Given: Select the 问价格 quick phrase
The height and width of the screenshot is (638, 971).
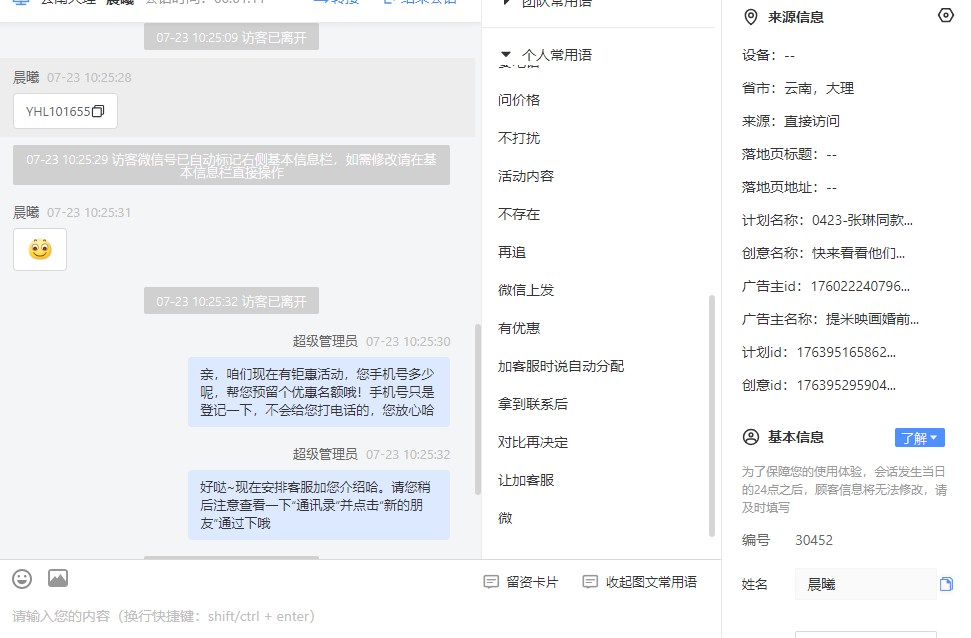Looking at the screenshot, I should (519, 100).
